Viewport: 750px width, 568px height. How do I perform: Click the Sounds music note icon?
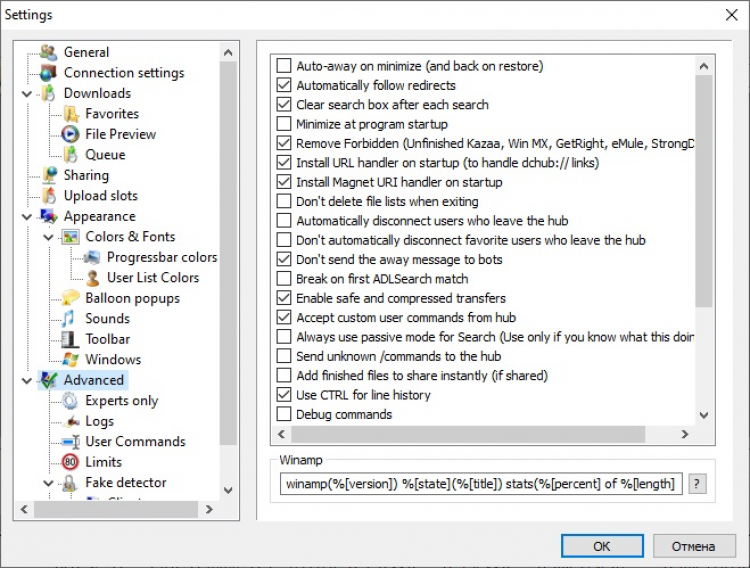[70, 318]
